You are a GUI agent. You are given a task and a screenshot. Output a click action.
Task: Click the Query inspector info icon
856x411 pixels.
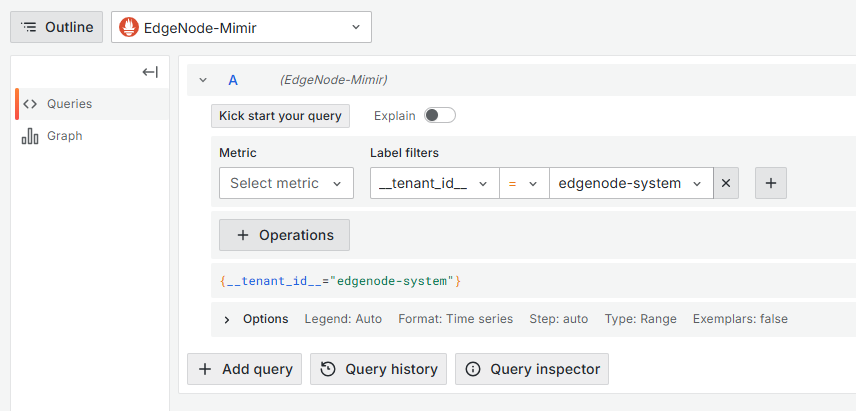[x=473, y=369]
